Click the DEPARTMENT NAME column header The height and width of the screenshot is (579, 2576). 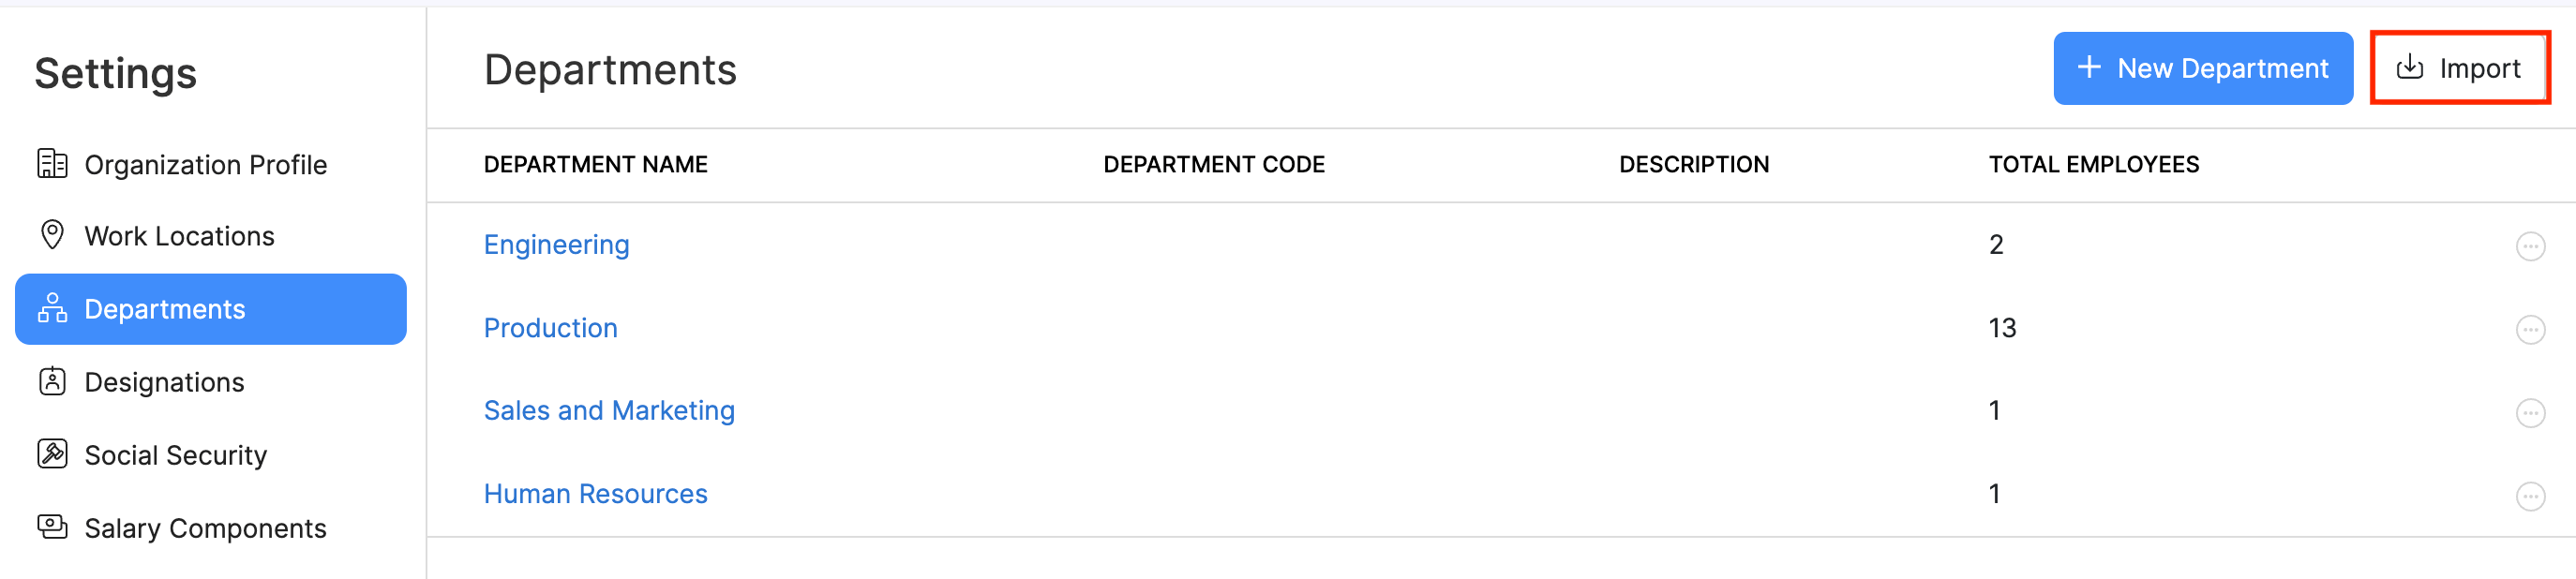click(596, 164)
